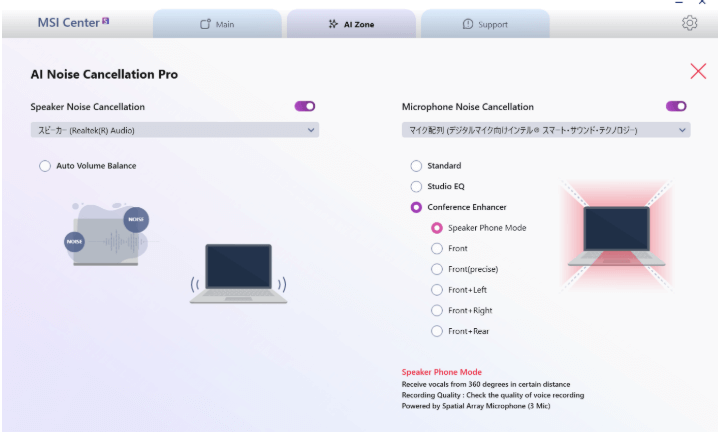Toggle Microphone Noise Cancellation switch
The width and height of the screenshot is (720, 436).
tap(676, 106)
